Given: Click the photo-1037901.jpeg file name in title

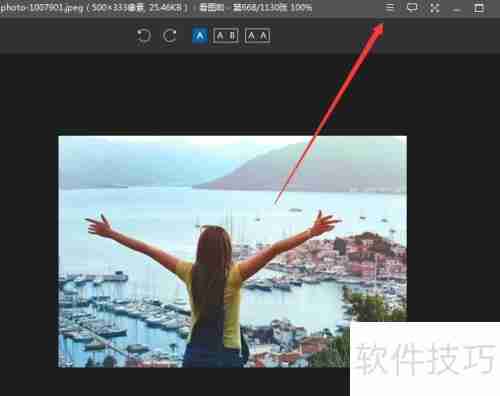Looking at the screenshot, I should pos(42,7).
